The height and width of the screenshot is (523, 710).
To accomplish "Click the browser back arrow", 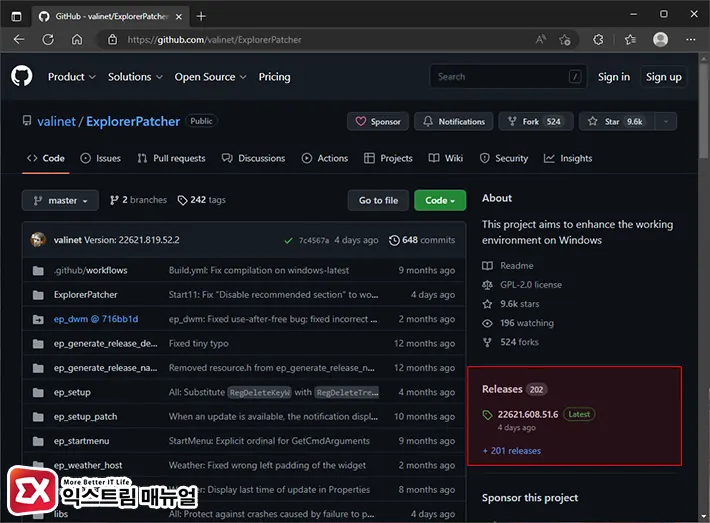I will click(x=19, y=39).
